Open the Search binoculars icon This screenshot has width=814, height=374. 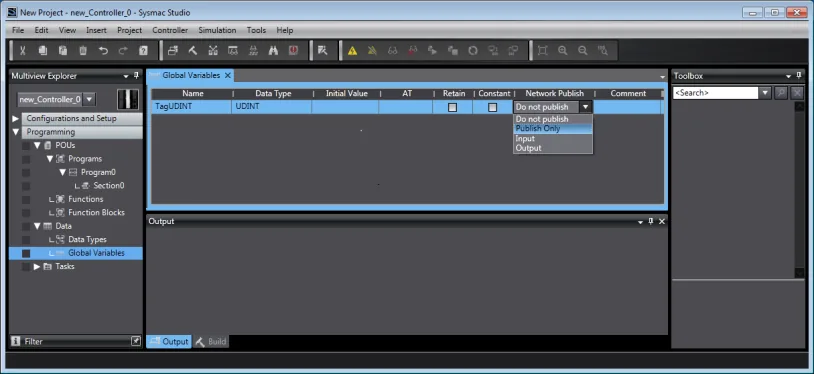[x=274, y=50]
